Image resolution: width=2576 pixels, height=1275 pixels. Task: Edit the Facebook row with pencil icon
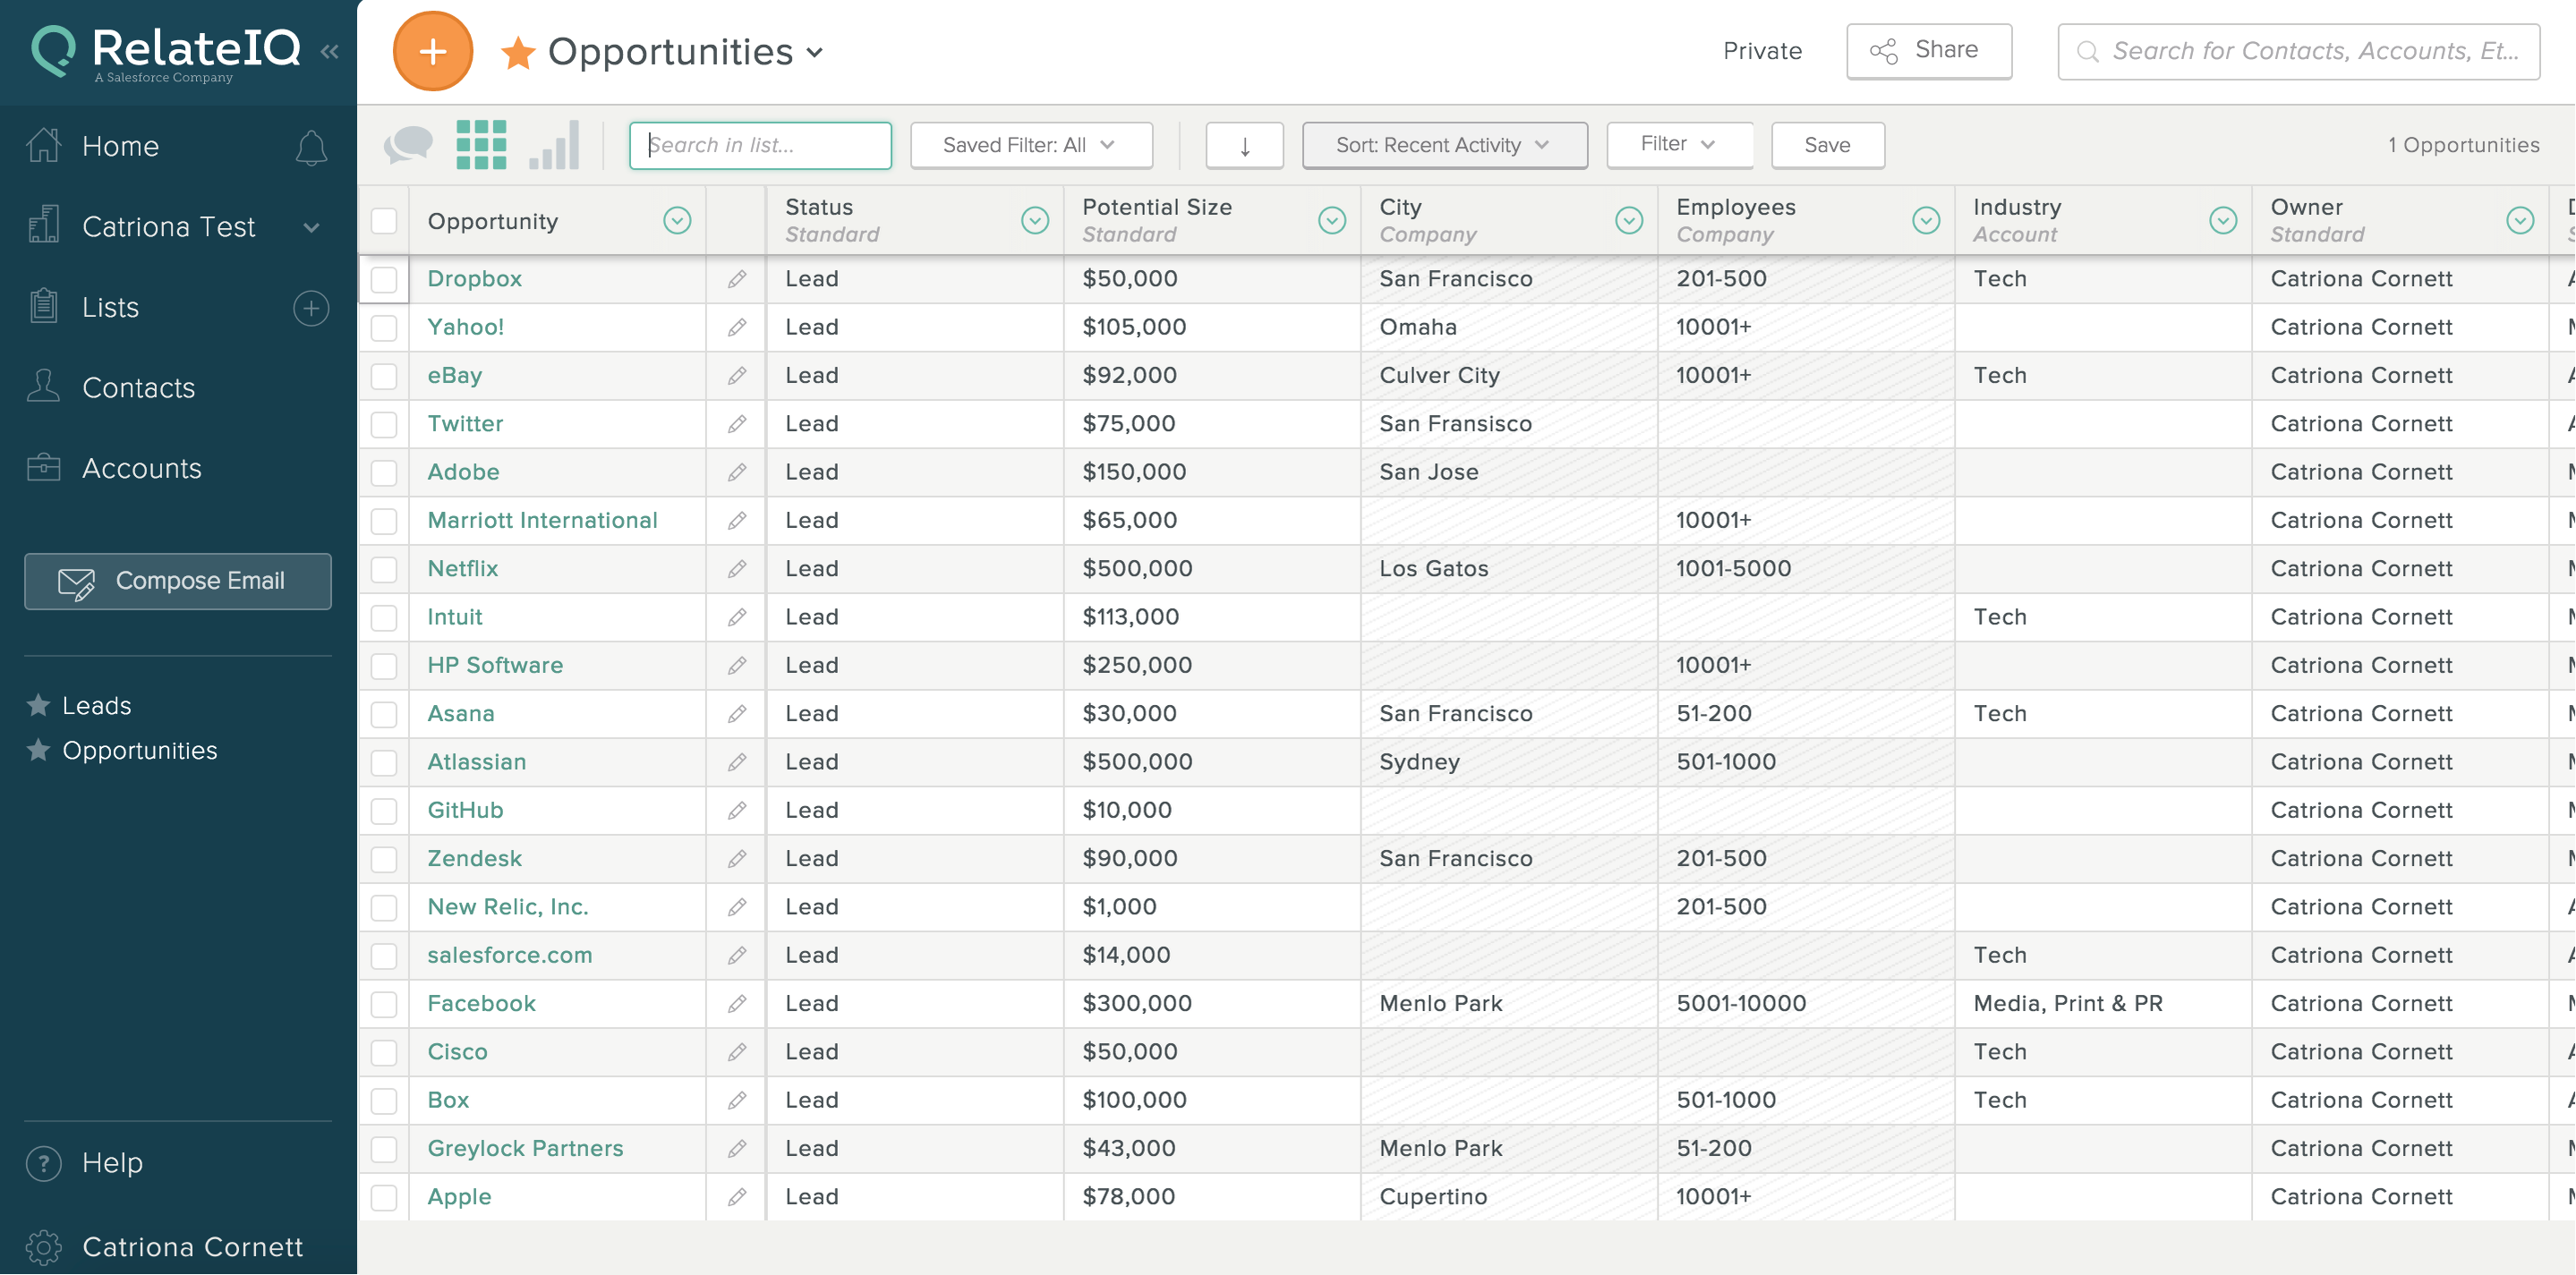coord(737,1004)
